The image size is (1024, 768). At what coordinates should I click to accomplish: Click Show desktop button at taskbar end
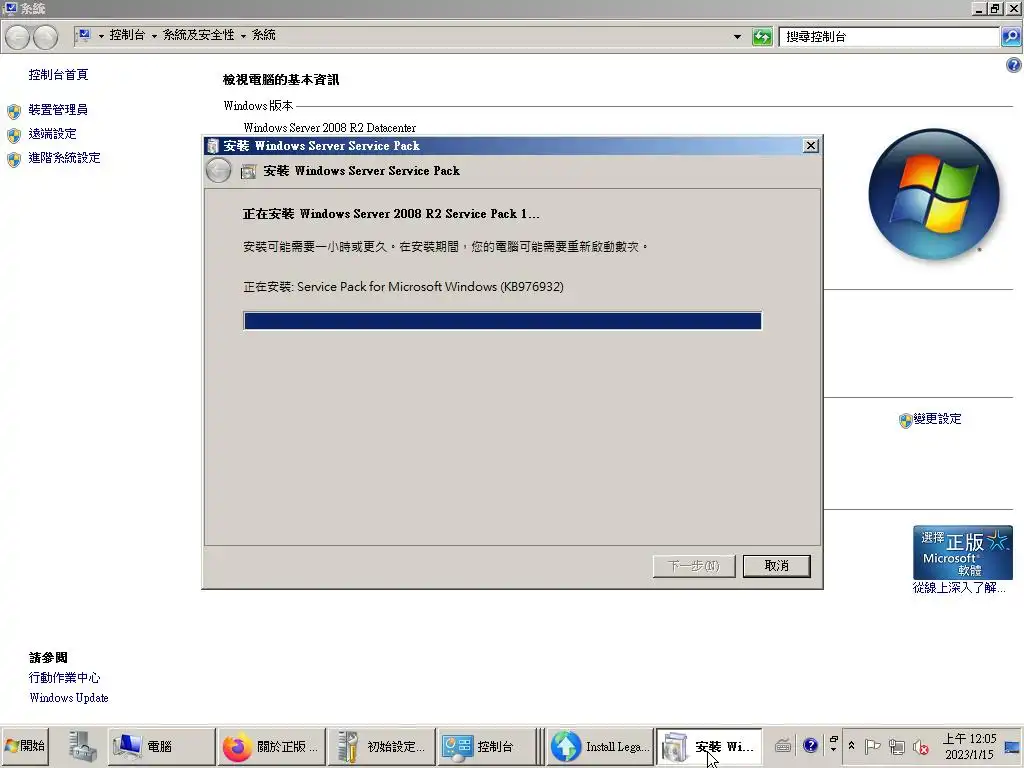click(x=1013, y=746)
